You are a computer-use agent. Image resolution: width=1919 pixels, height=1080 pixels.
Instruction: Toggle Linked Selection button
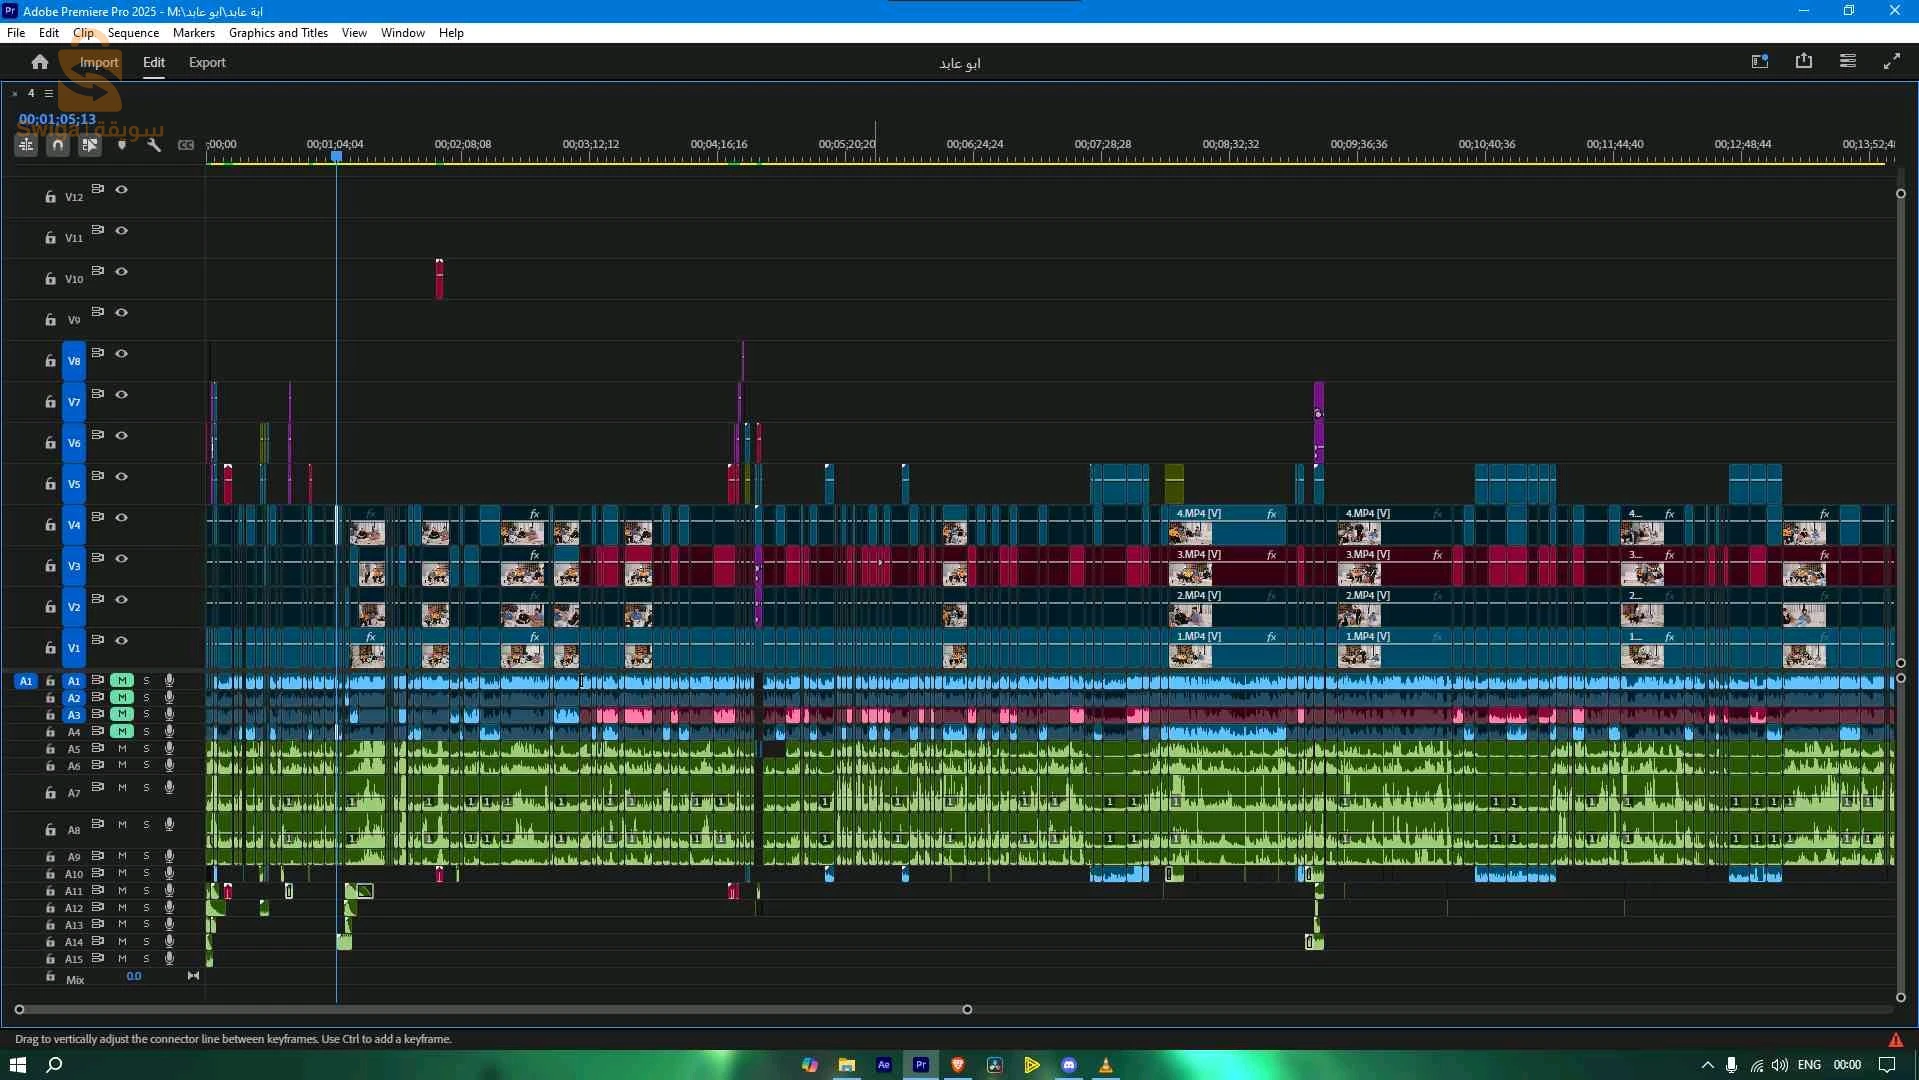pyautogui.click(x=90, y=145)
